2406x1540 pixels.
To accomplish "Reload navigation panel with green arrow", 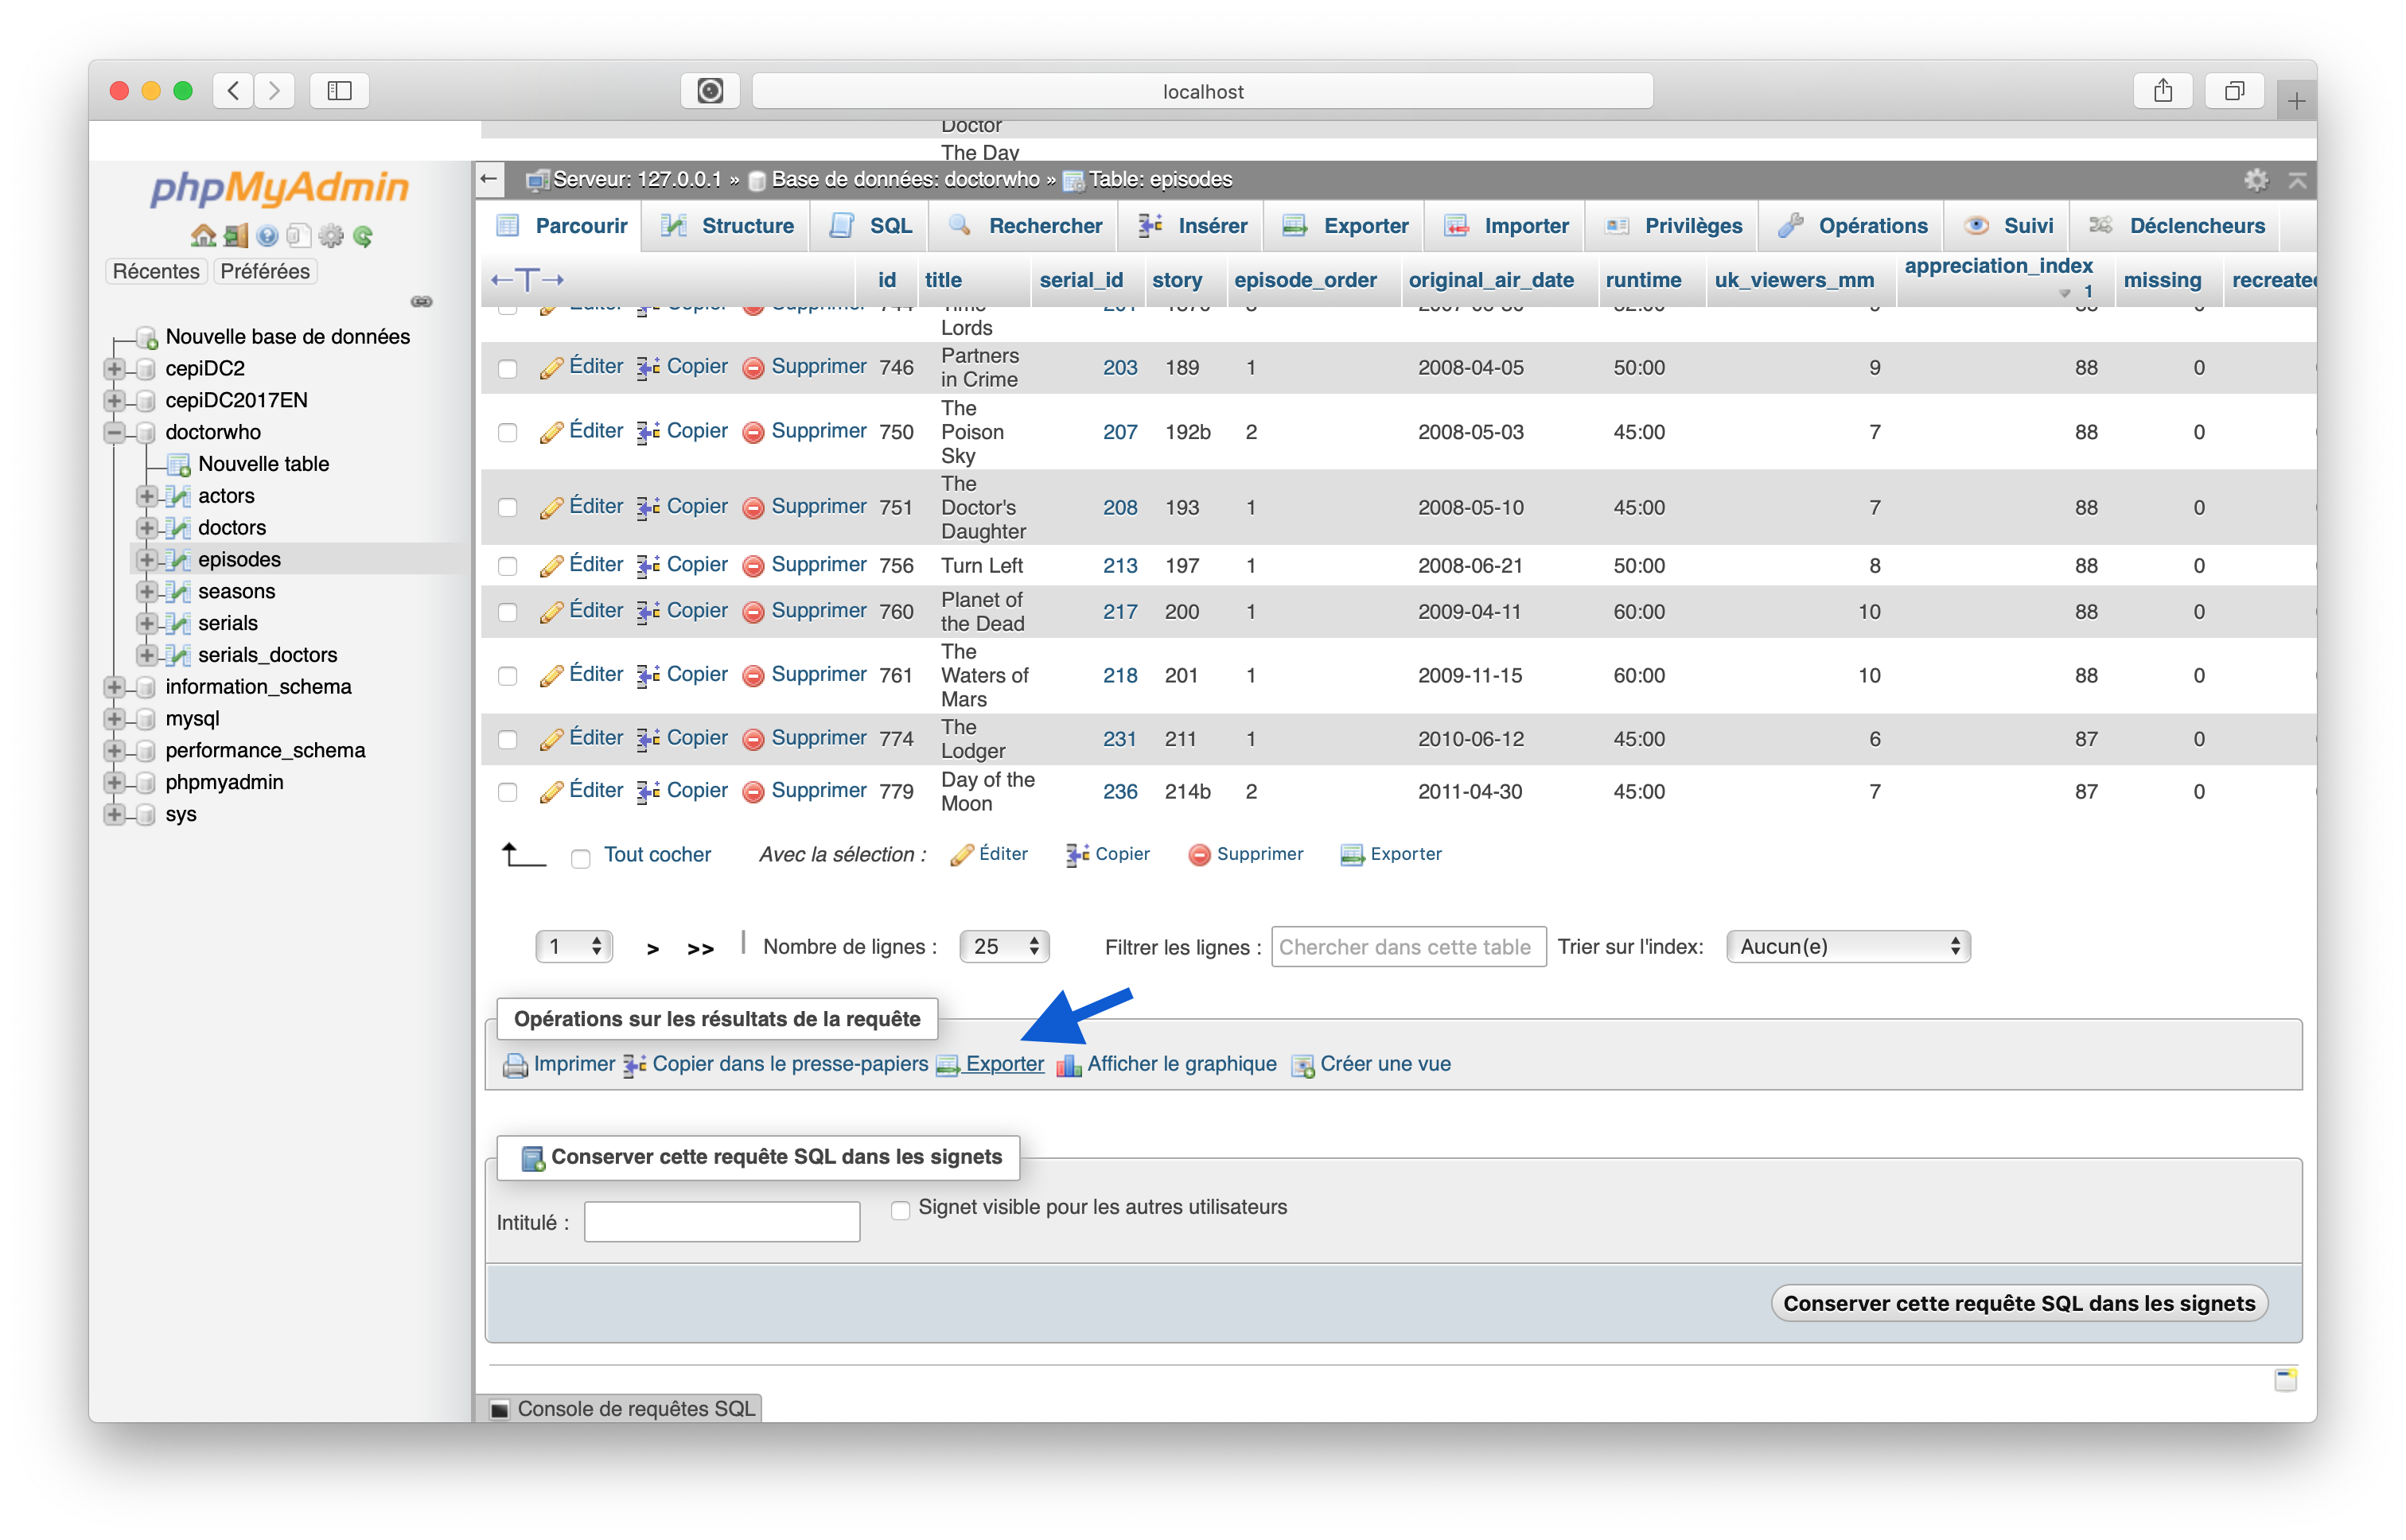I will [x=363, y=236].
